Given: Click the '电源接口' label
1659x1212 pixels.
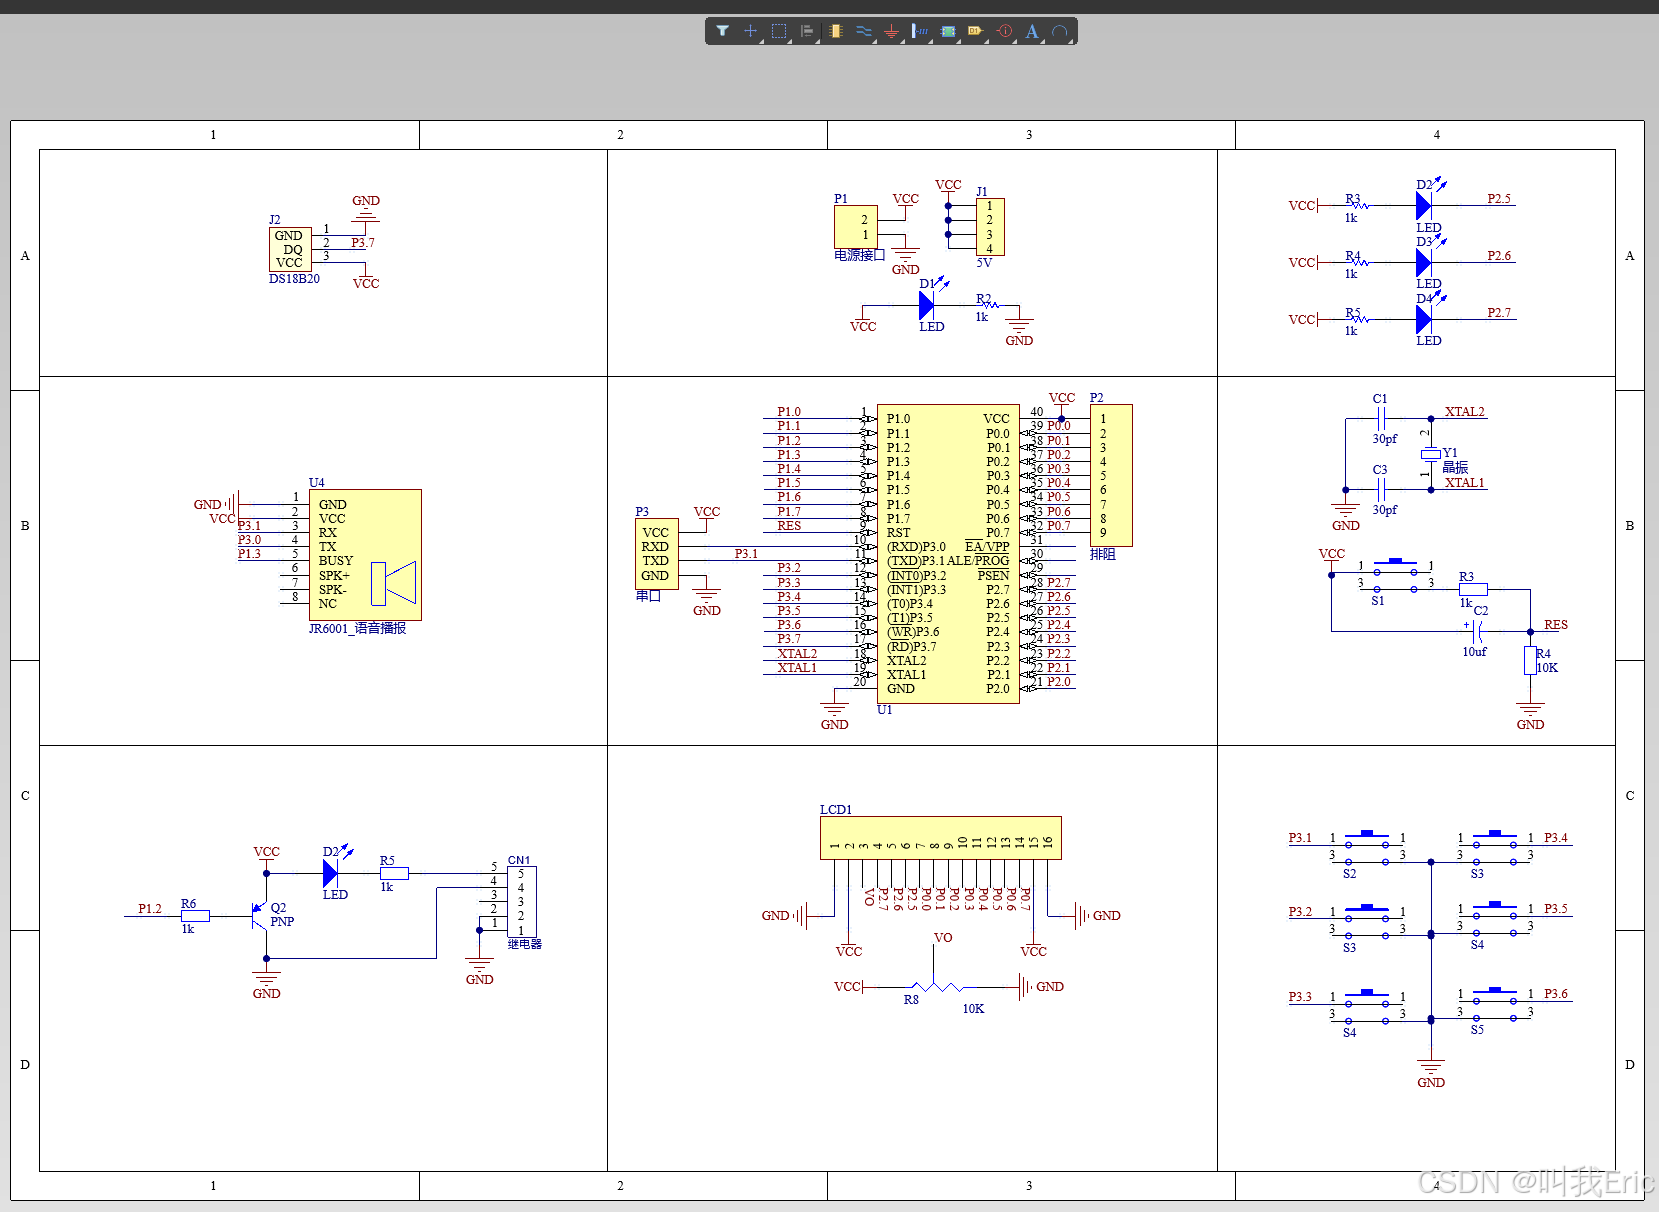Looking at the screenshot, I should pos(860,255).
